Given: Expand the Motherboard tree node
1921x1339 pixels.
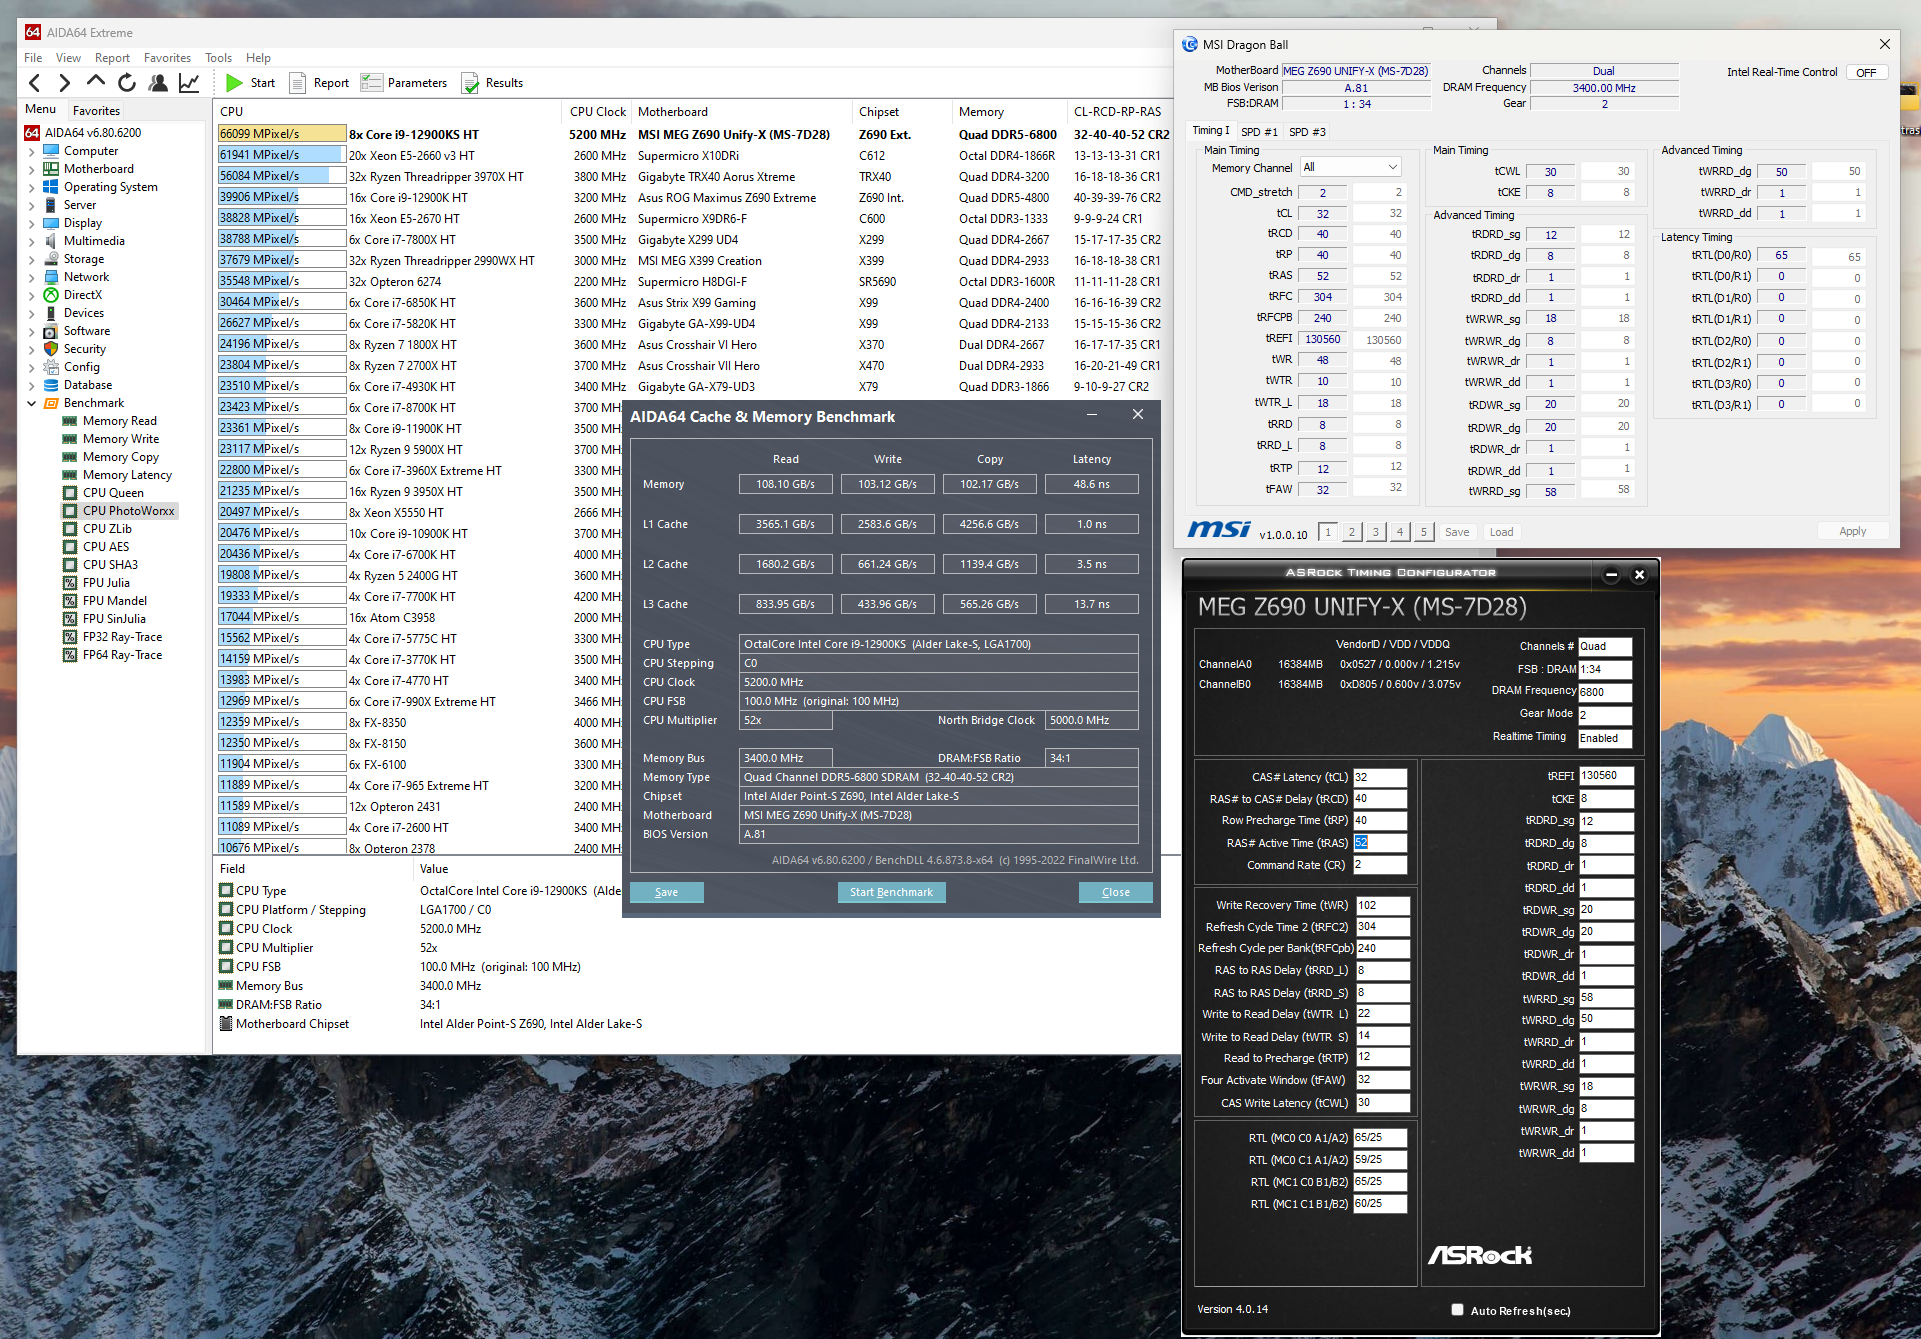Looking at the screenshot, I should tap(31, 169).
